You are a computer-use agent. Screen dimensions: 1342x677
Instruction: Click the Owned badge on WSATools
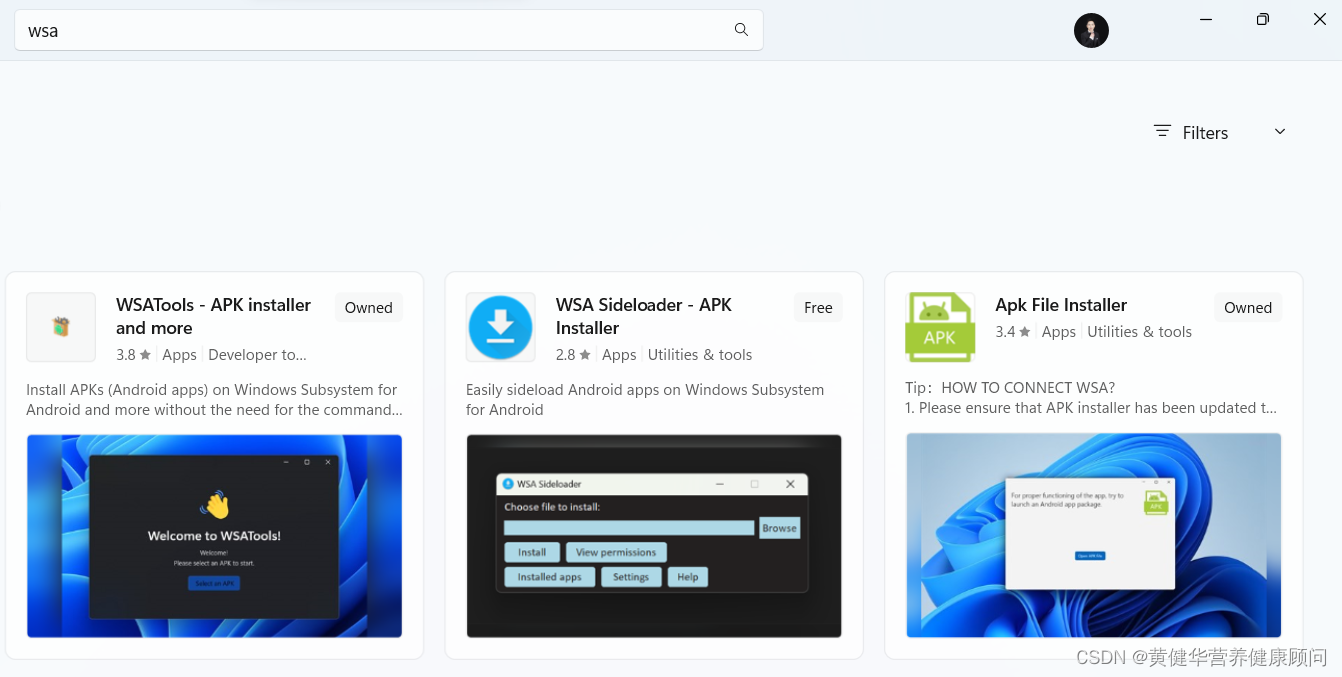(x=368, y=308)
